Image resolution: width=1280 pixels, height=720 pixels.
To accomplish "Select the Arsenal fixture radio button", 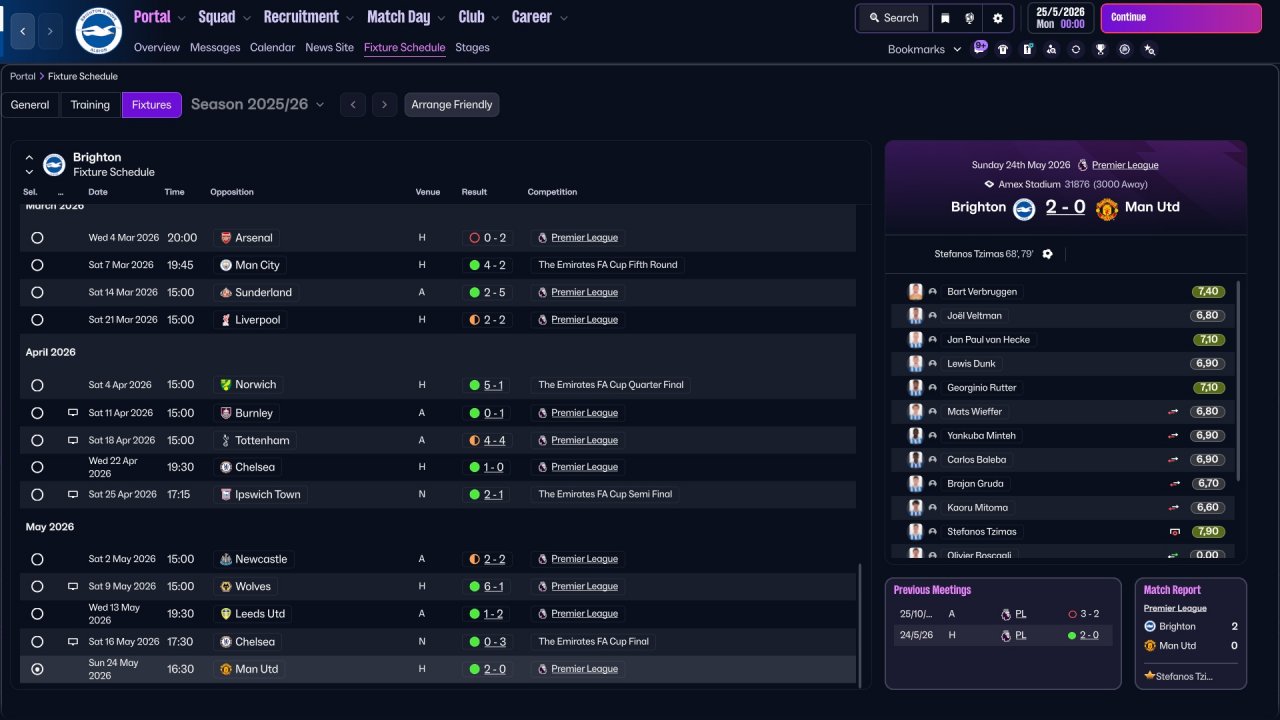I will (37, 238).
